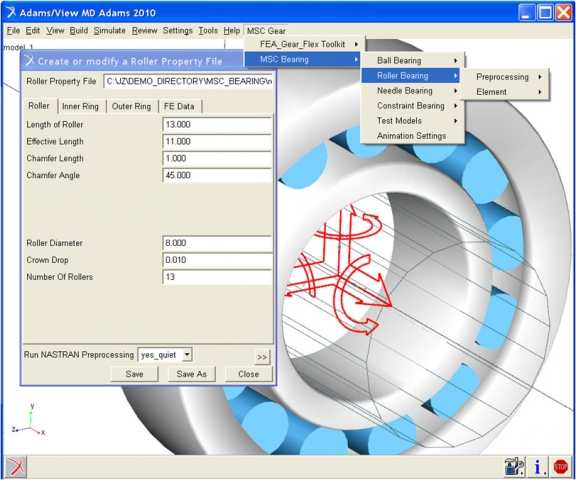Screen dimensions: 576x480
Task: Click the red STOP icon
Action: coord(560,467)
